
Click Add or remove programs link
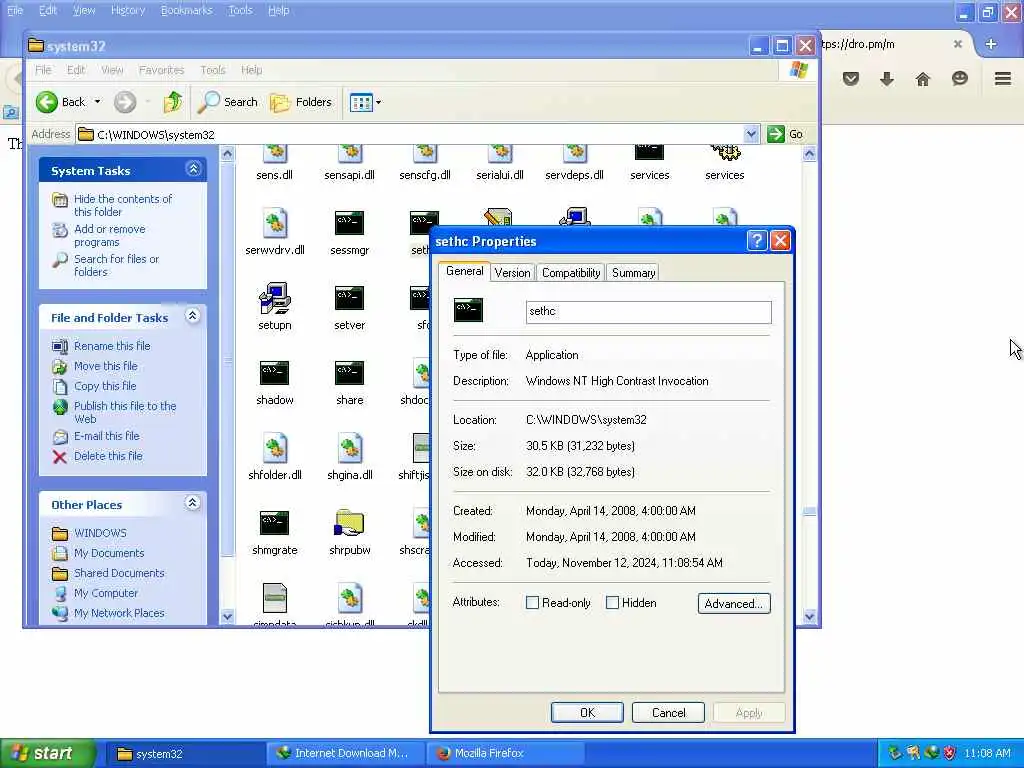110,235
